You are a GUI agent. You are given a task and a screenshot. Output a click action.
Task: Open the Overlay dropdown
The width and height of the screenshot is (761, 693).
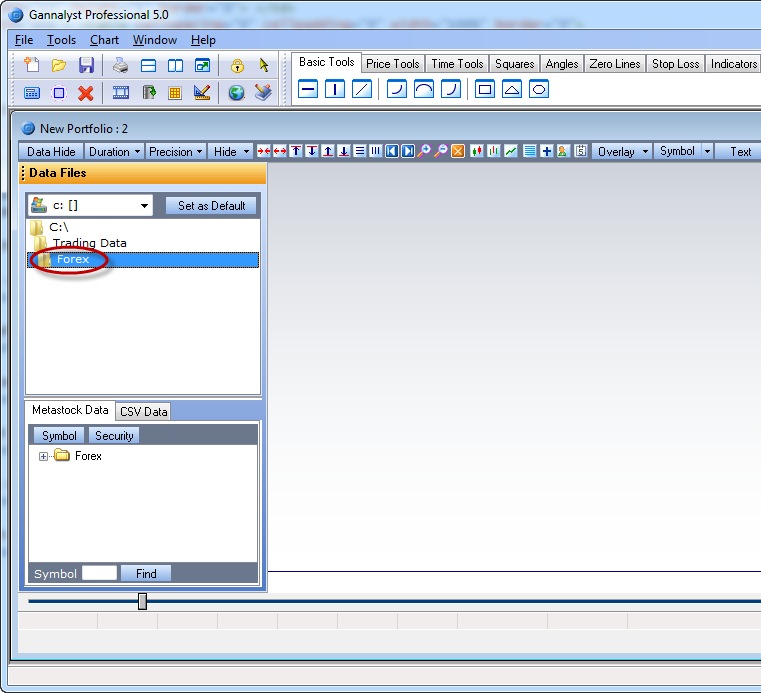point(623,152)
